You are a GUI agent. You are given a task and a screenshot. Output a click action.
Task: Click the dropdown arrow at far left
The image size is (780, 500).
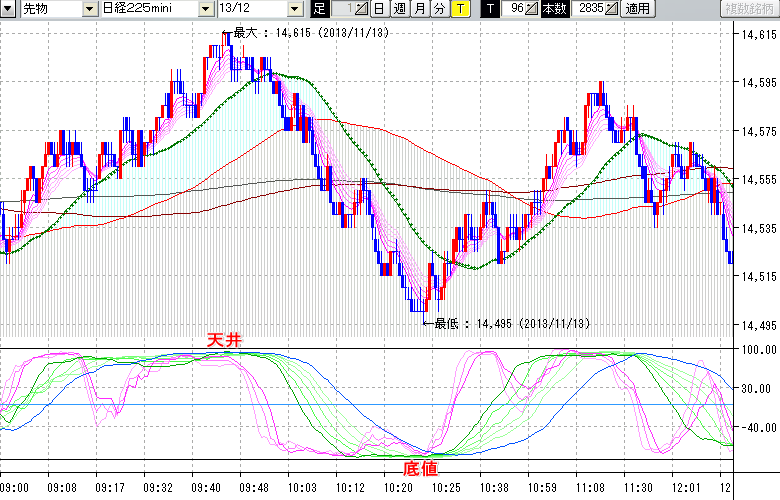click(7, 9)
